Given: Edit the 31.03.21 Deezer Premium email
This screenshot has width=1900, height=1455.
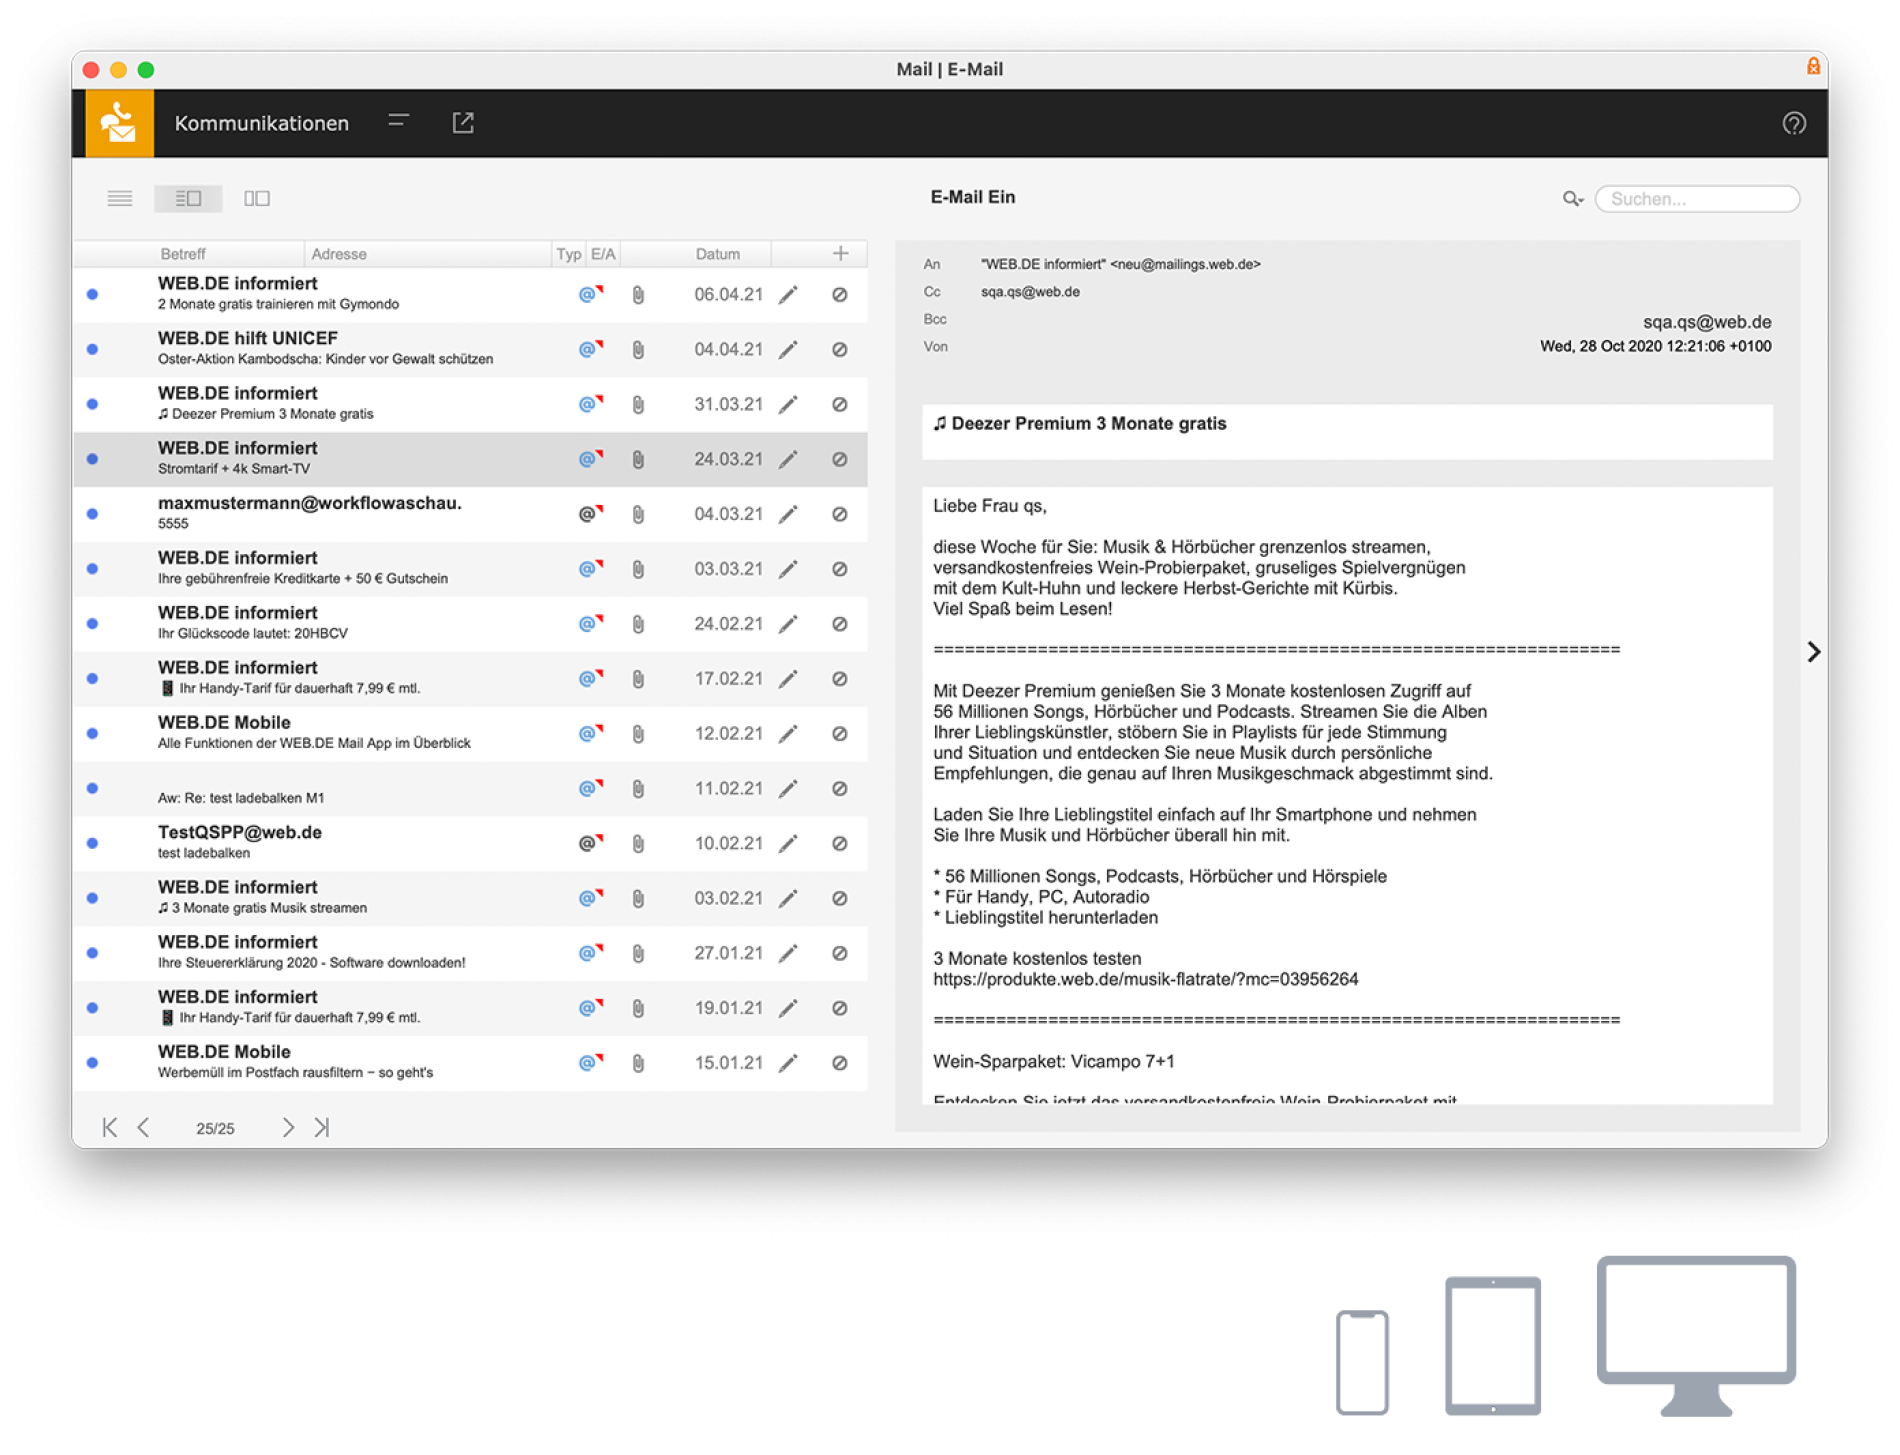Looking at the screenshot, I should pyautogui.click(x=788, y=405).
